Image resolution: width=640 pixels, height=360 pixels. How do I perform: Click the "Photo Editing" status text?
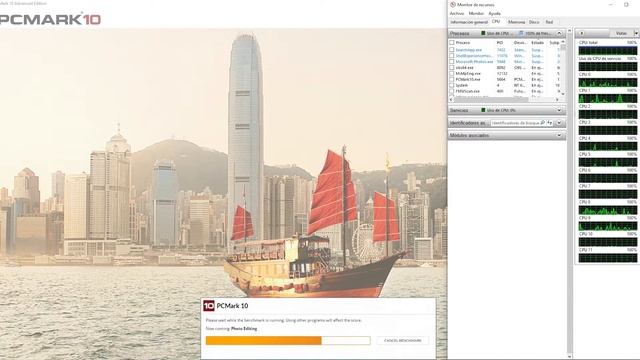tap(244, 329)
